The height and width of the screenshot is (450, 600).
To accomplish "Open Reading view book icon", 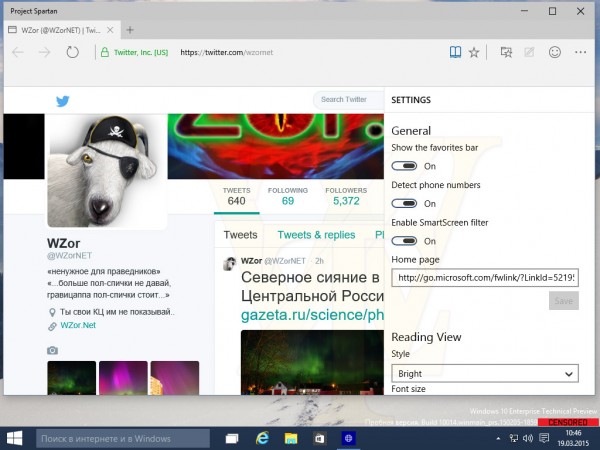I will click(455, 52).
